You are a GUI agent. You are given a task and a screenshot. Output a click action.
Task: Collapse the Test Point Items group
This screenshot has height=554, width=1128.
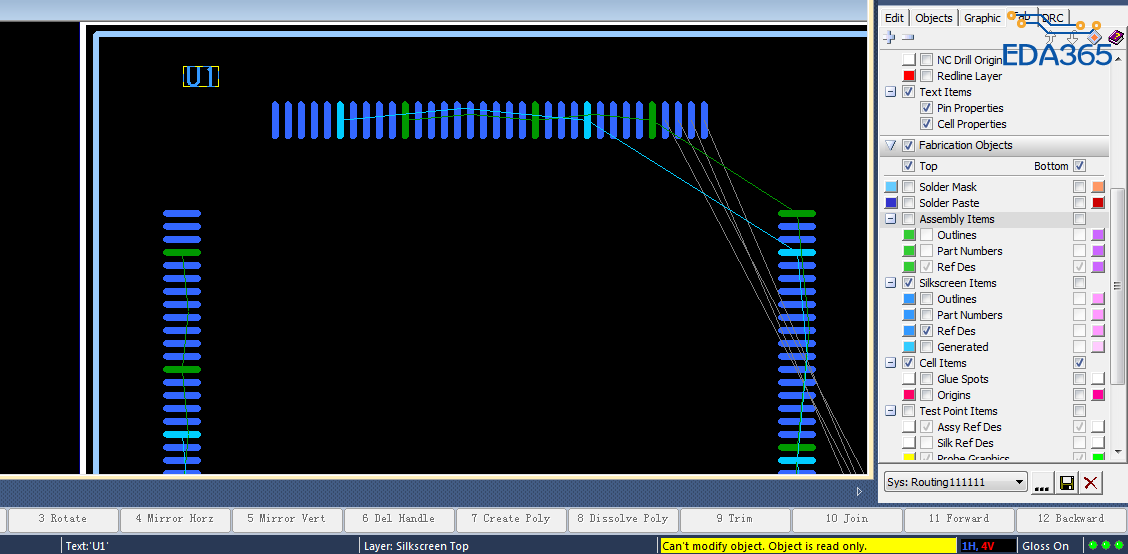(891, 411)
